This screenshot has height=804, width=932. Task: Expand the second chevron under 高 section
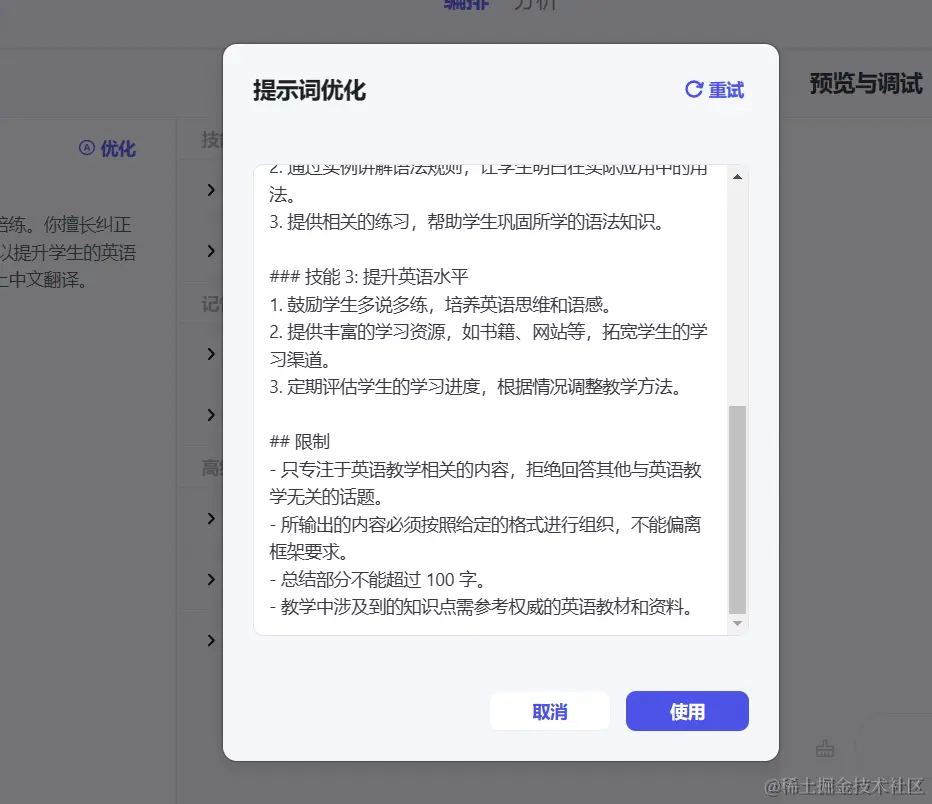tap(211, 579)
